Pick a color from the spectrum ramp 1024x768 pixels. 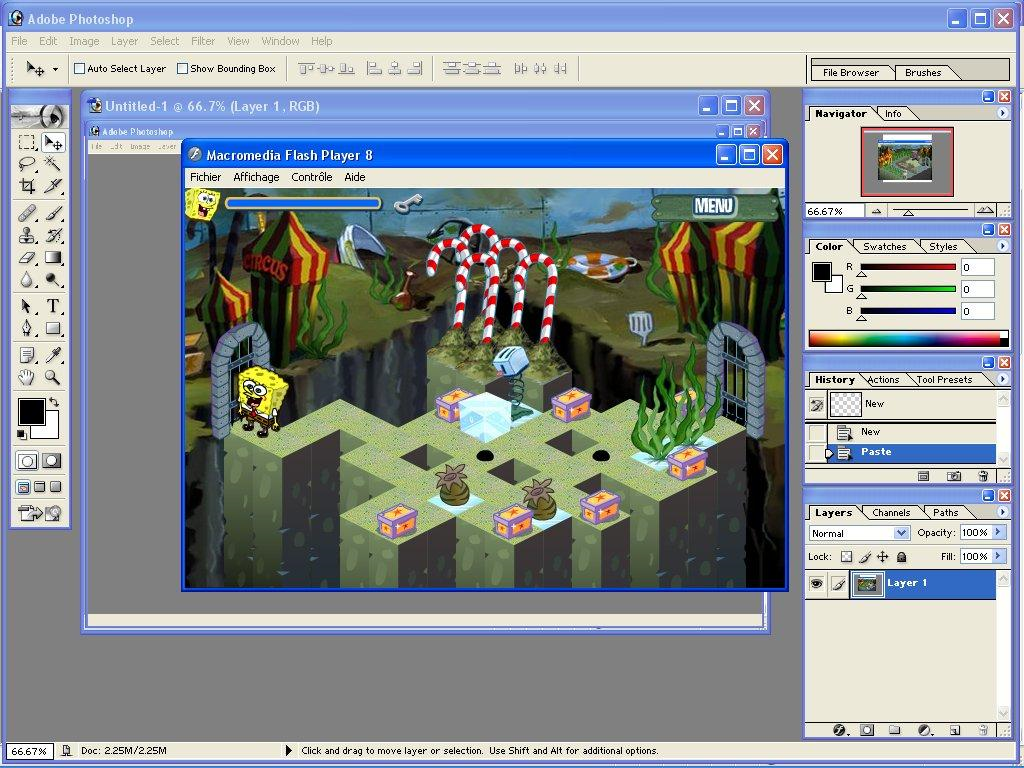click(x=908, y=338)
